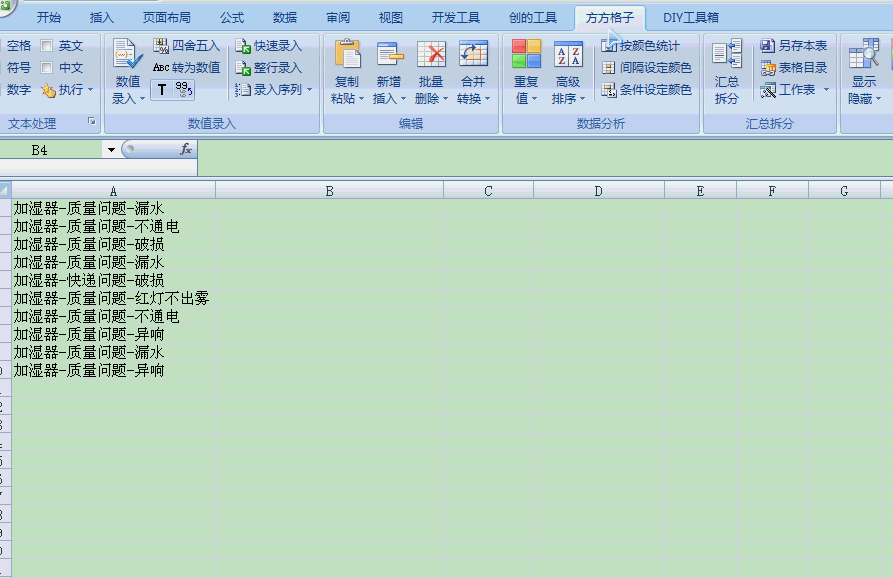
Task: Click the 间隔设定颜色 button
Action: point(647,68)
